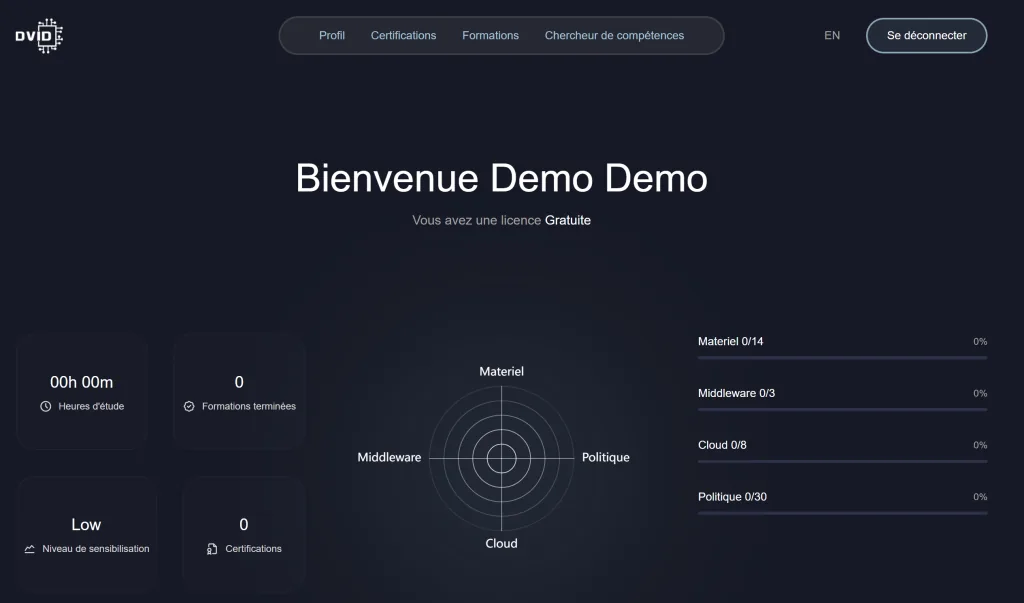Click the Politique 0/30 progress bar

(842, 513)
